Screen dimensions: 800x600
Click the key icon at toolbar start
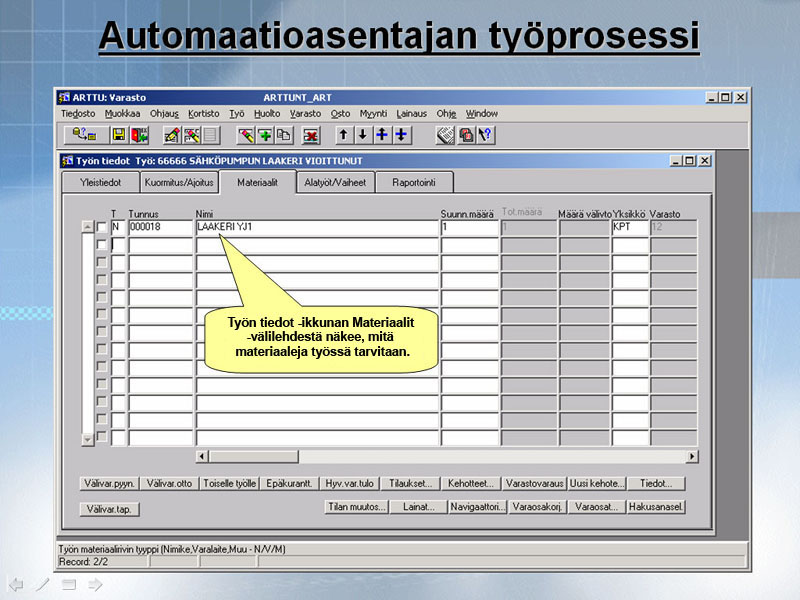81,135
